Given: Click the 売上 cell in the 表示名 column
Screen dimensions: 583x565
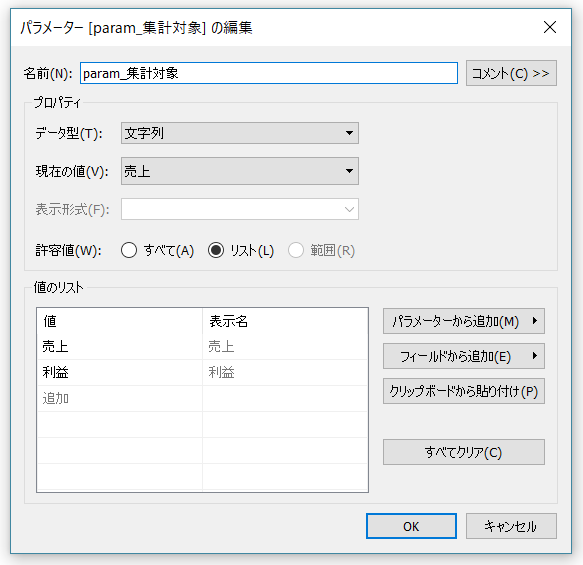Looking at the screenshot, I should point(285,346).
